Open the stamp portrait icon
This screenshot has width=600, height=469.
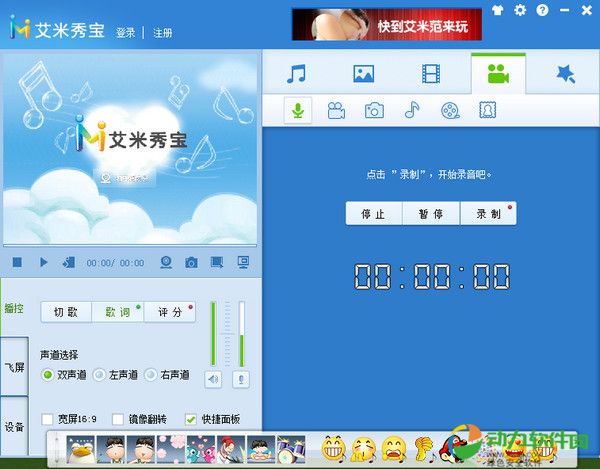(488, 110)
